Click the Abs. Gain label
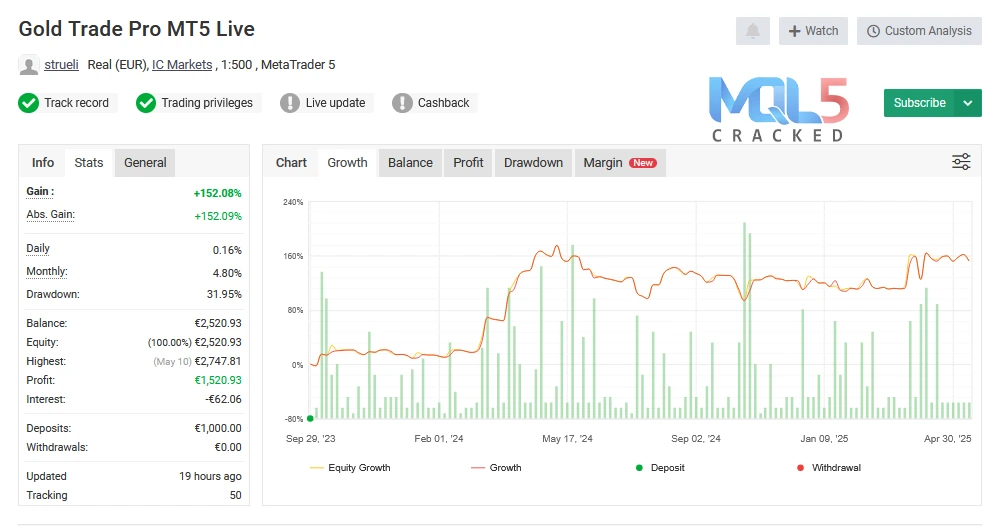The height and width of the screenshot is (526, 998). (50, 214)
